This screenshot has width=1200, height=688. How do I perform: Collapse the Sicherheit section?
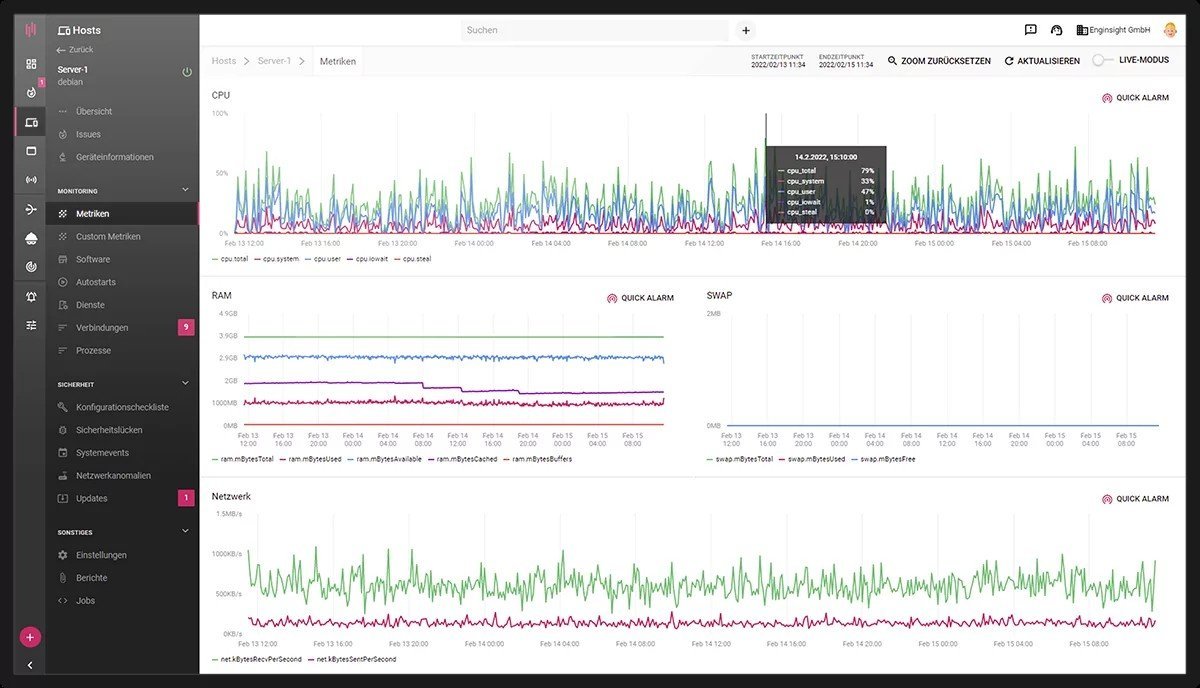185,383
